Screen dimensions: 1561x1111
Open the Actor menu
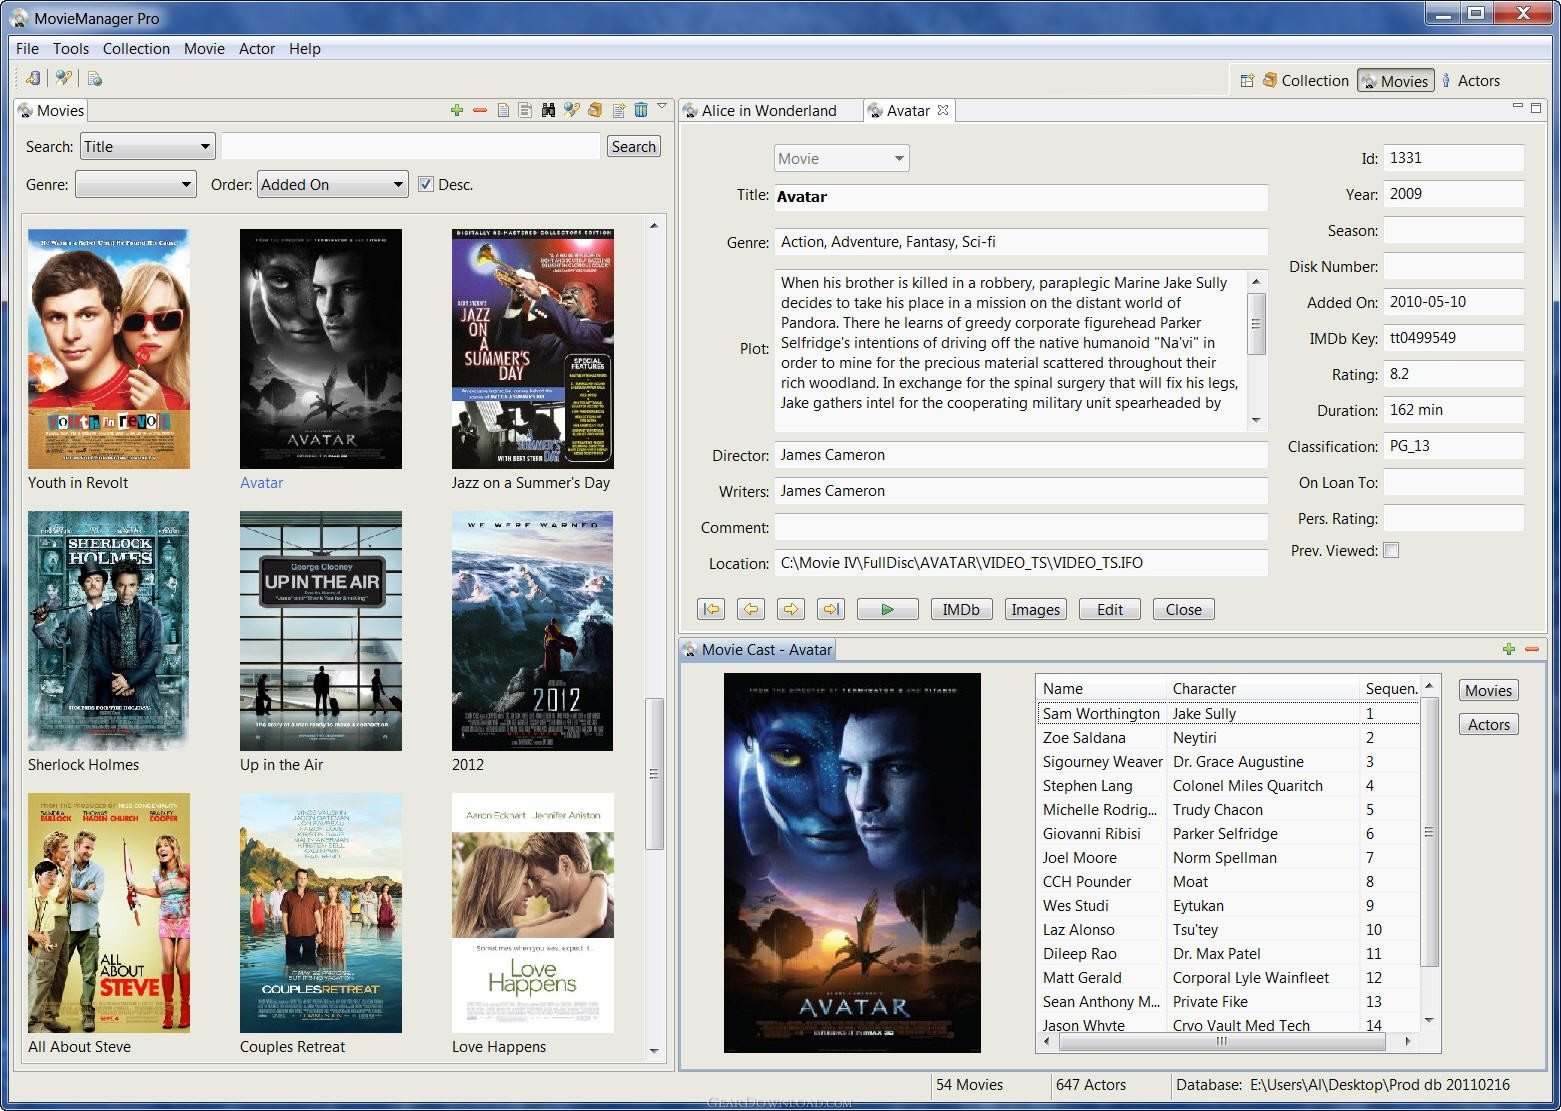257,48
